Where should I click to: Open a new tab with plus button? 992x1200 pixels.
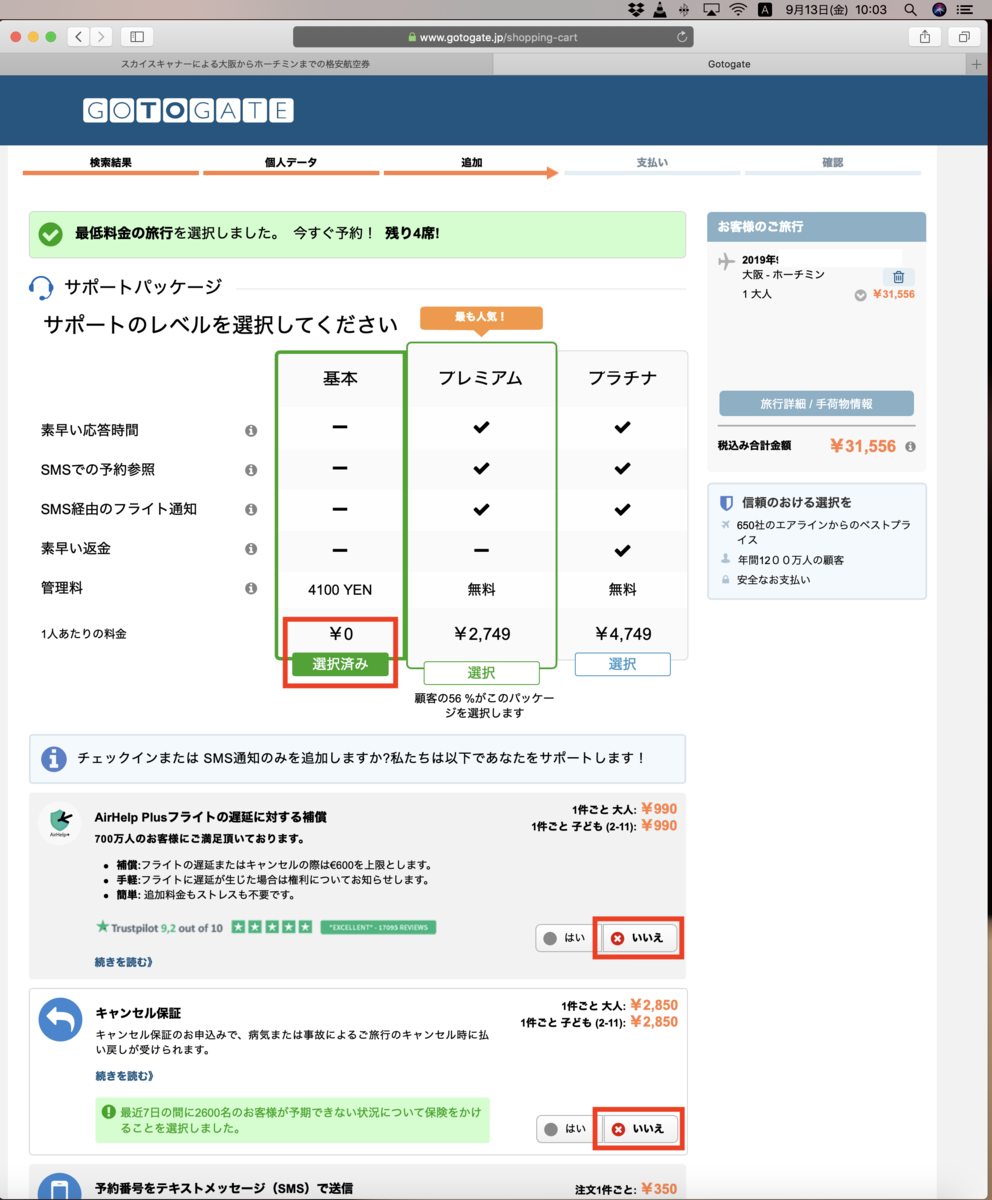pyautogui.click(x=977, y=64)
